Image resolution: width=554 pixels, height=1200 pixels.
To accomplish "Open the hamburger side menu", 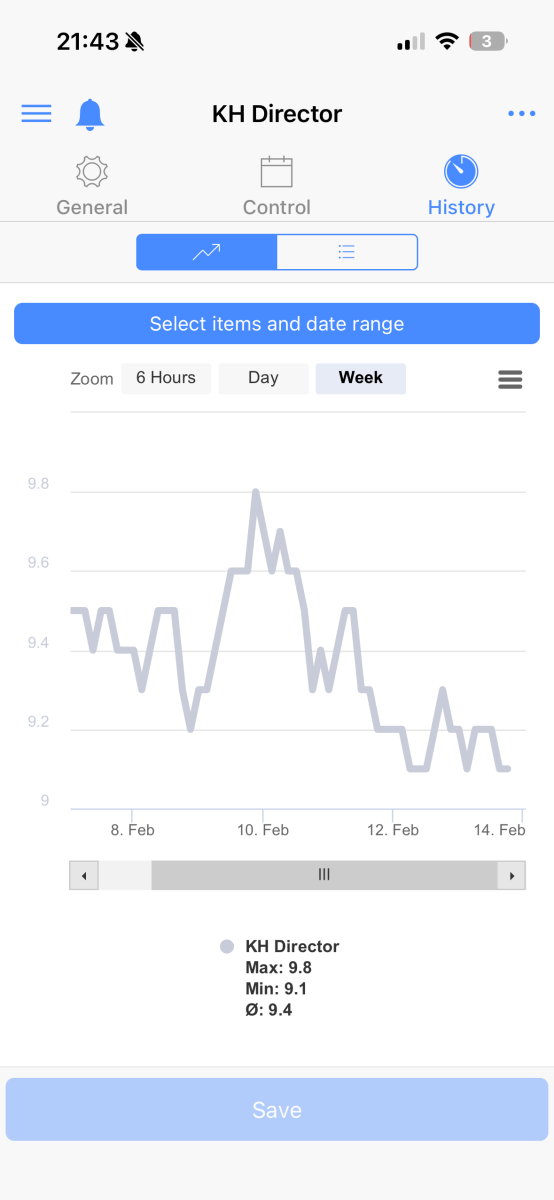I will pos(36,113).
